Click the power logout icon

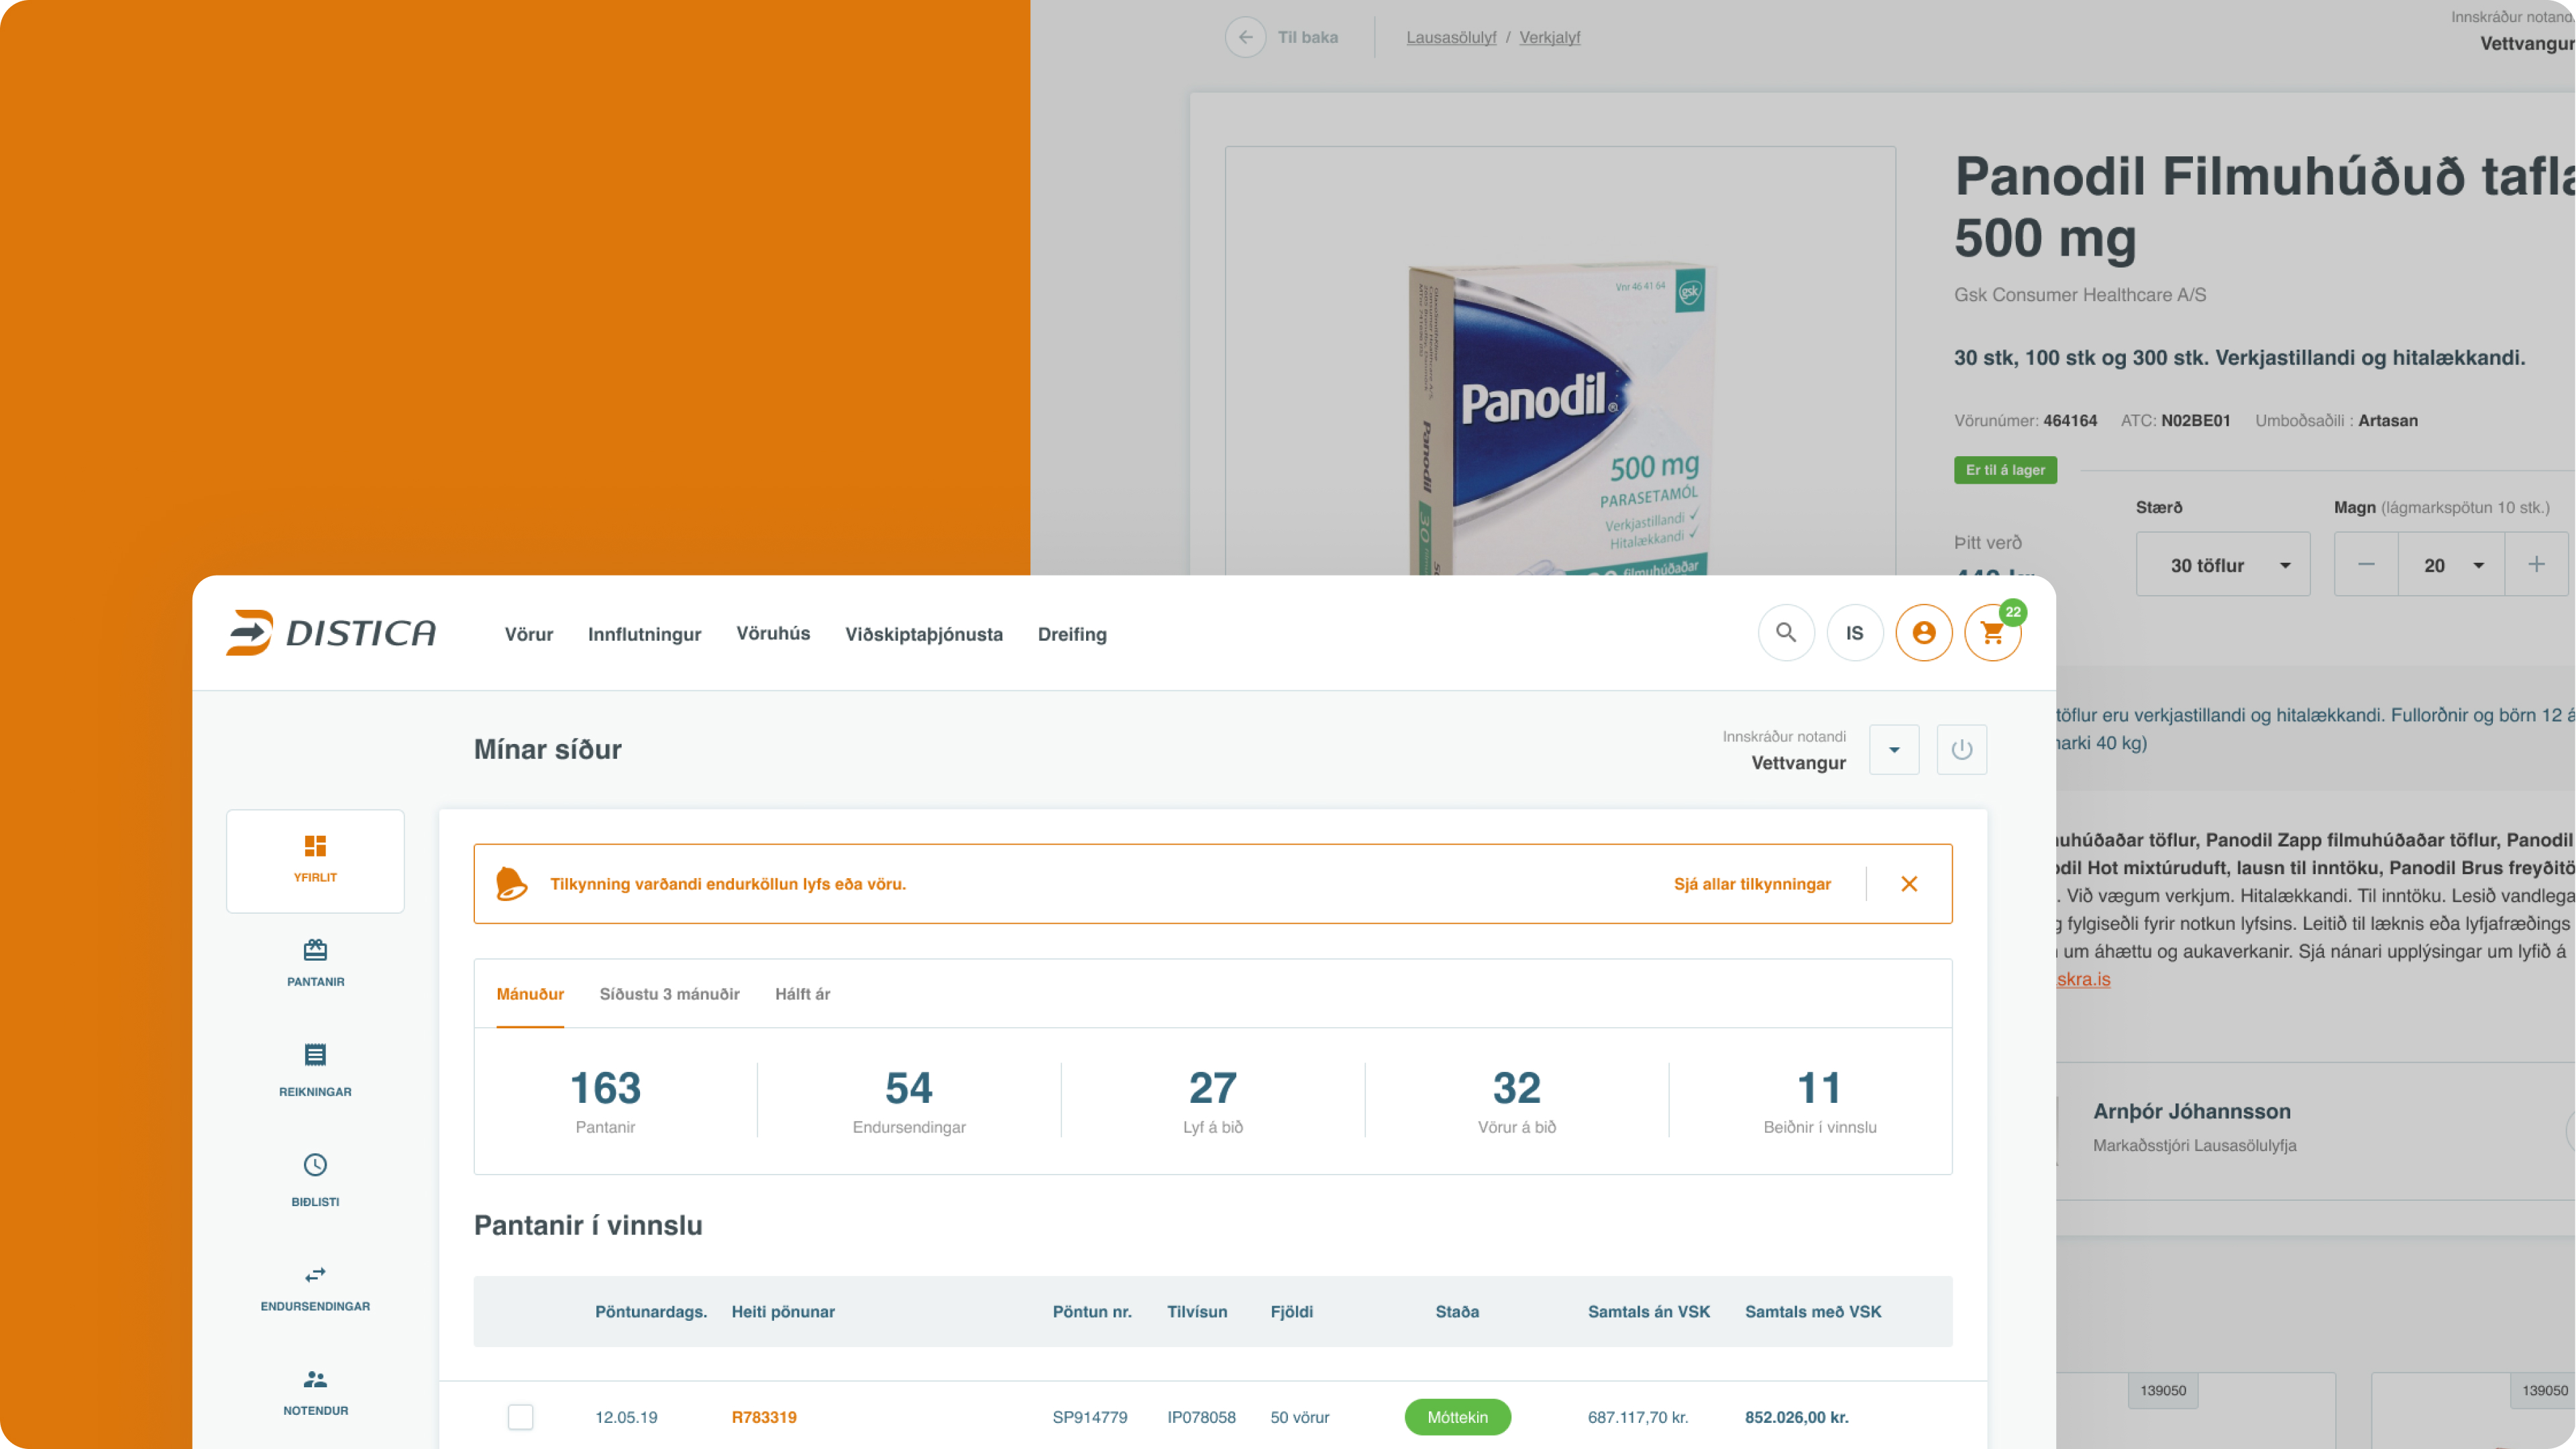(1961, 750)
